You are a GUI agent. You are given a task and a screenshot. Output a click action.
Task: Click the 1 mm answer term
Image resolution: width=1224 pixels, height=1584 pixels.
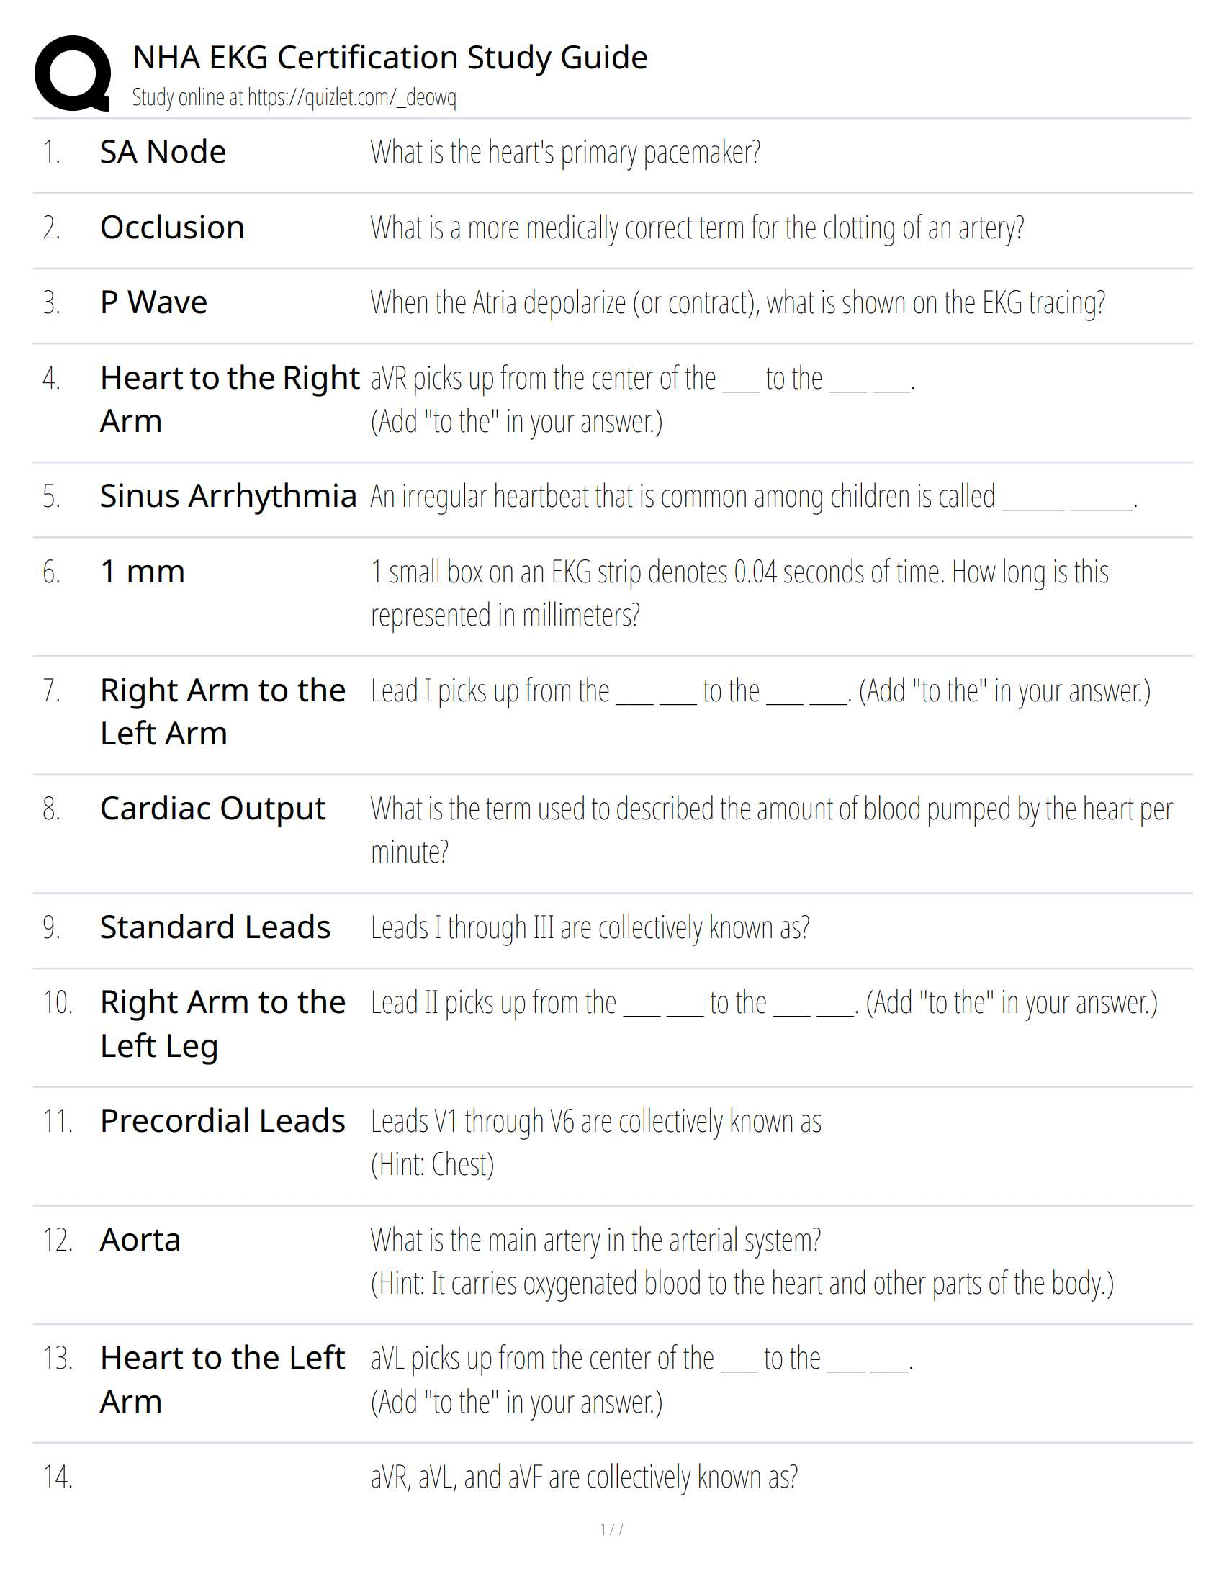(142, 571)
